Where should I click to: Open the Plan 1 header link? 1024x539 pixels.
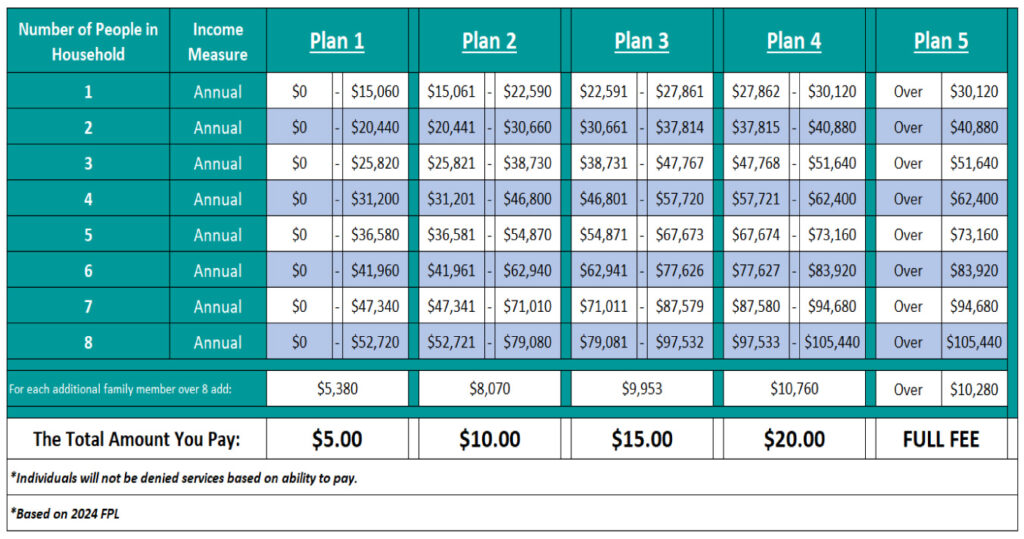point(336,41)
